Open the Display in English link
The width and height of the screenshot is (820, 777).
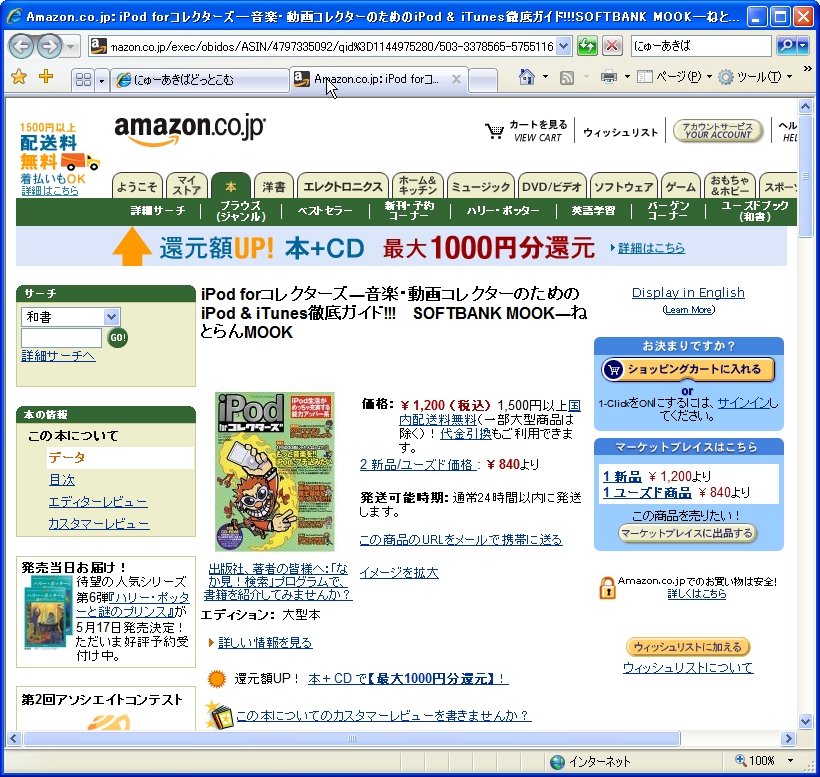click(688, 293)
